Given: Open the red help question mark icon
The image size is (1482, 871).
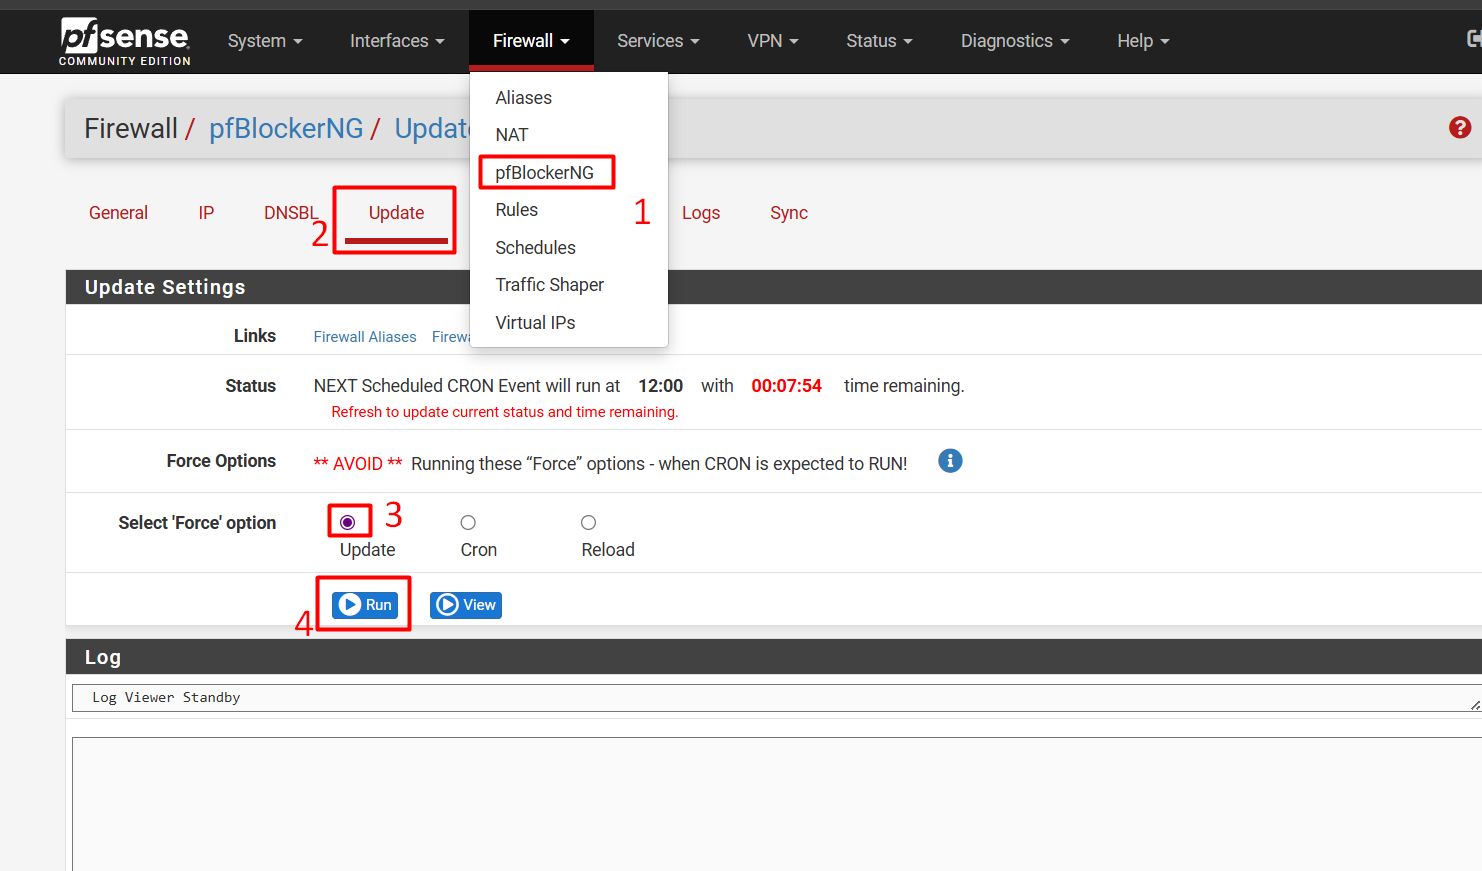Looking at the screenshot, I should point(1460,127).
